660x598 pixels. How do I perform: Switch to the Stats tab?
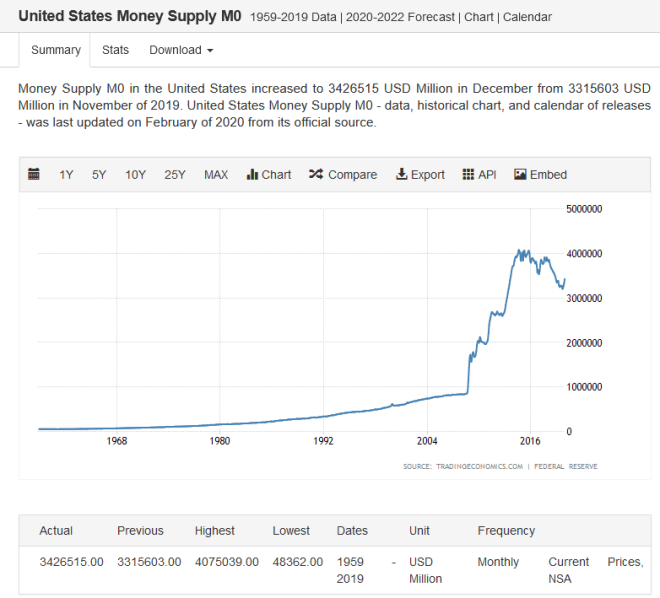[115, 50]
